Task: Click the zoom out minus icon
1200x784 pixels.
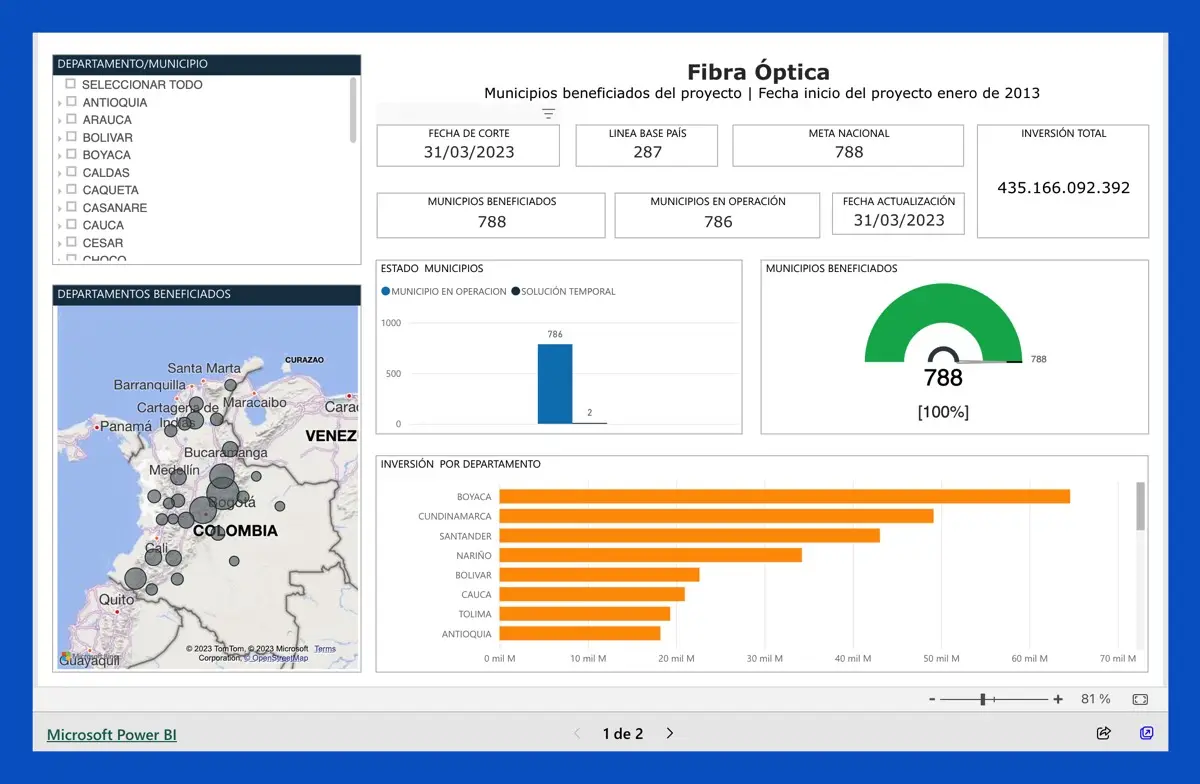Action: [932, 700]
